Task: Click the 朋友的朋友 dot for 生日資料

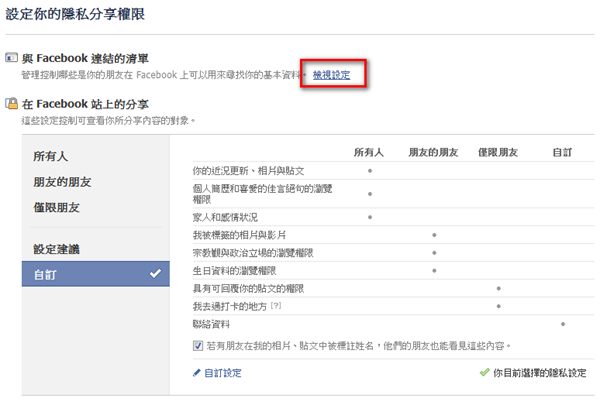Action: coord(434,270)
